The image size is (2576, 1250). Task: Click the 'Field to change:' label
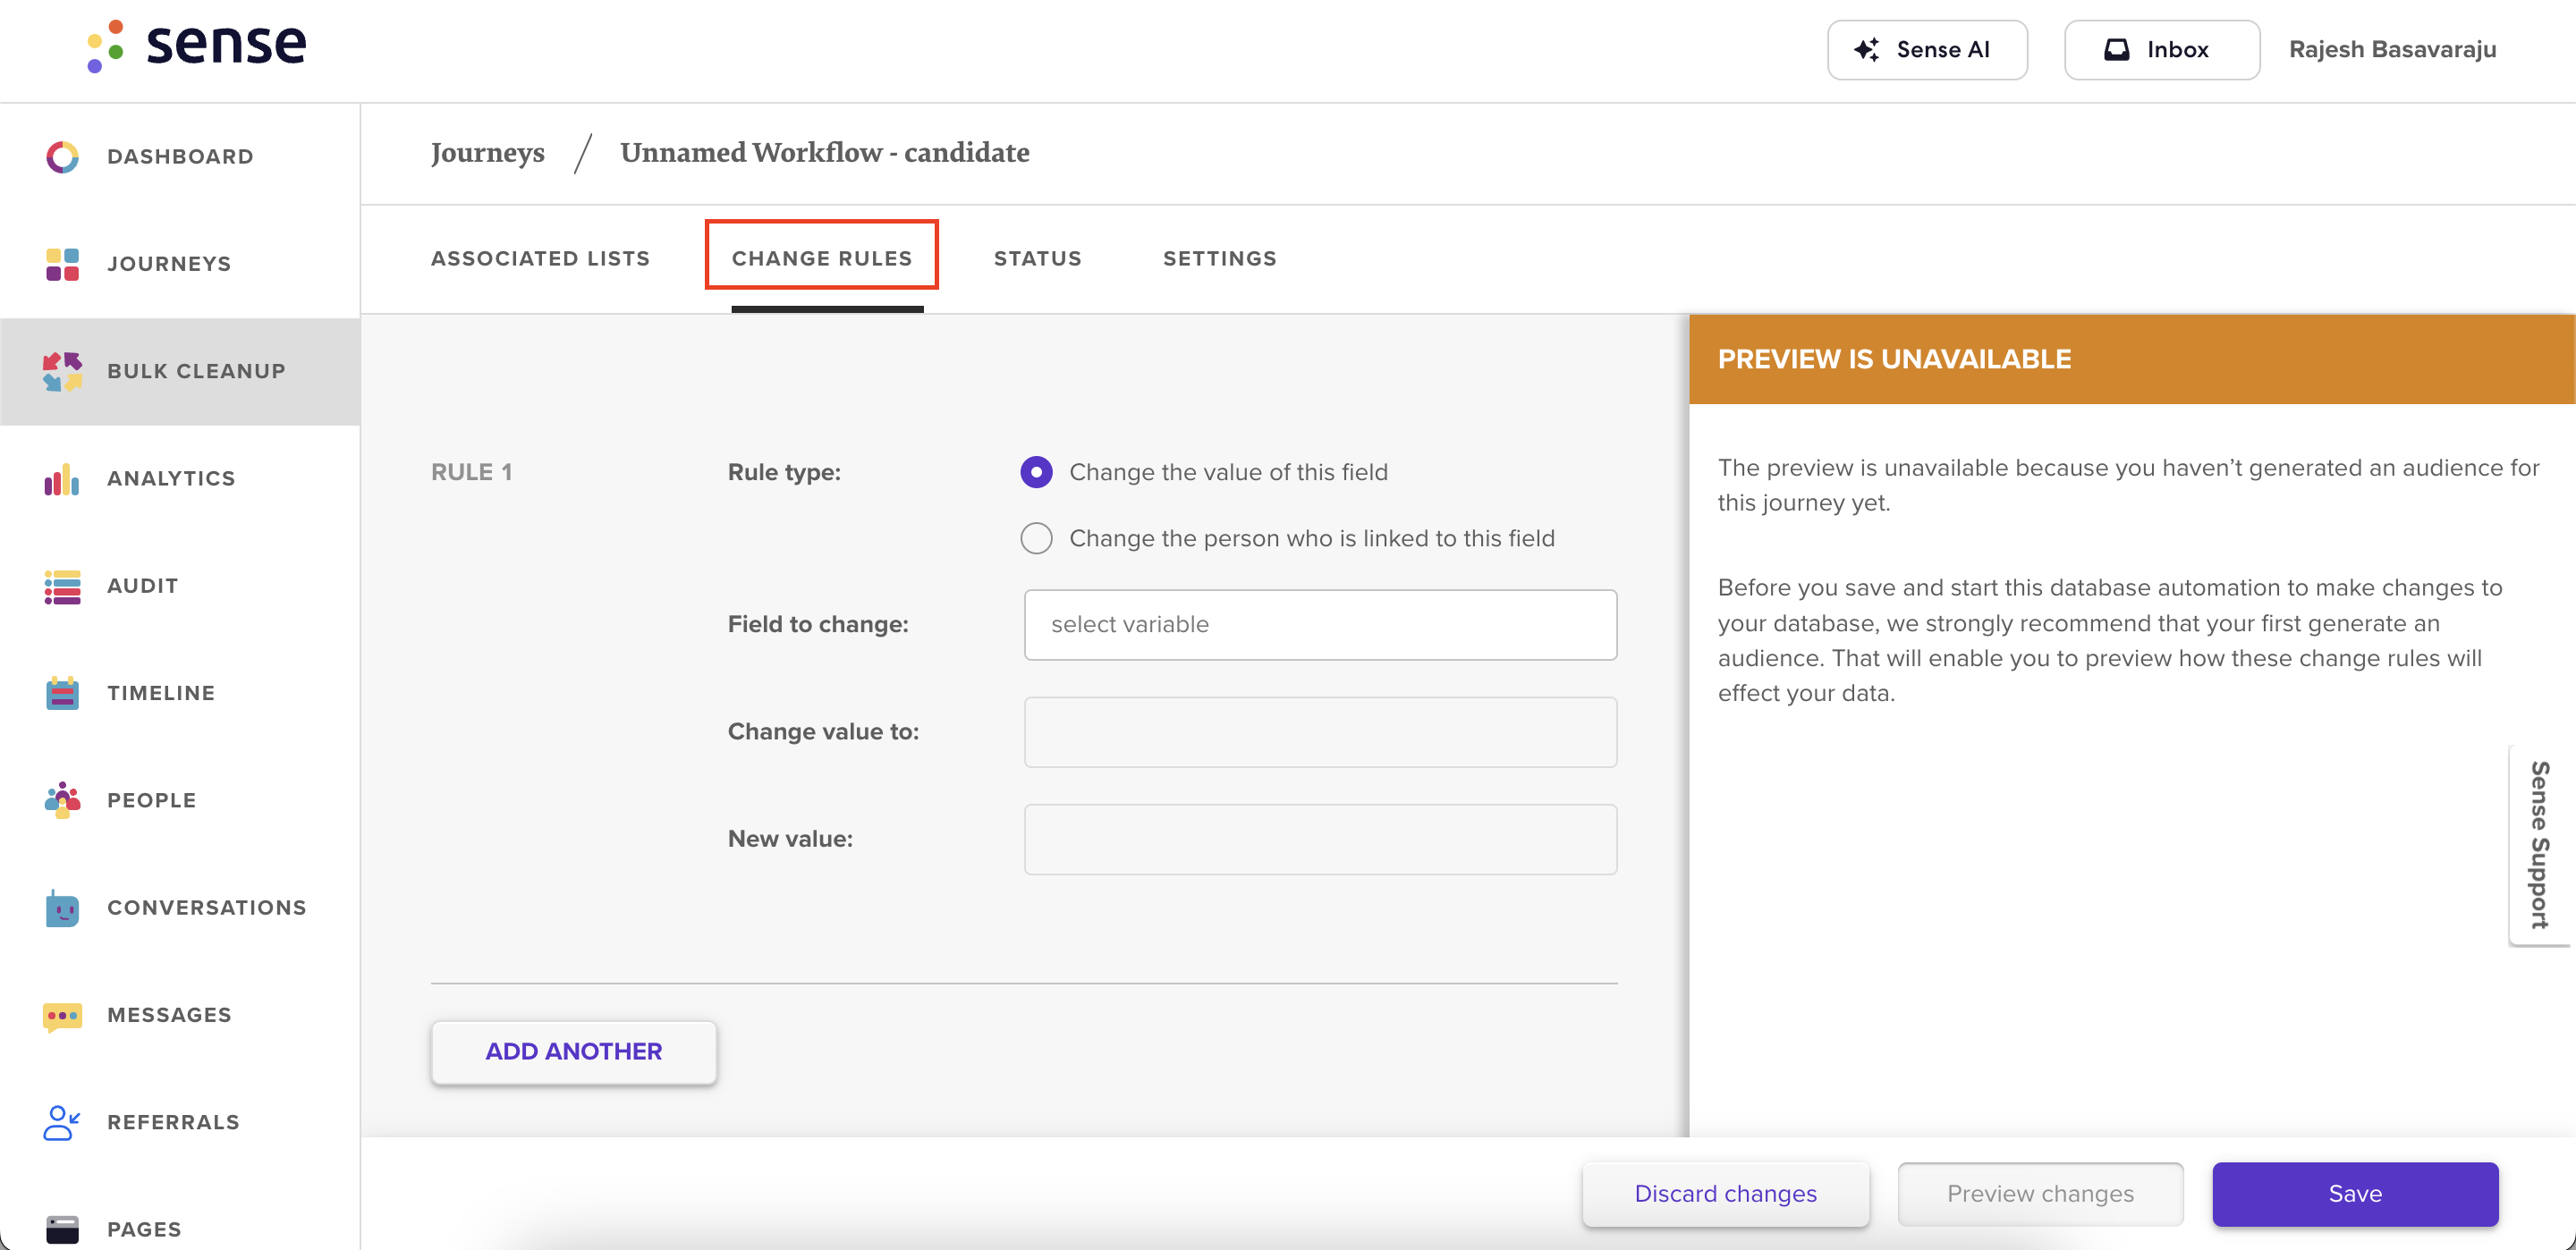click(818, 625)
